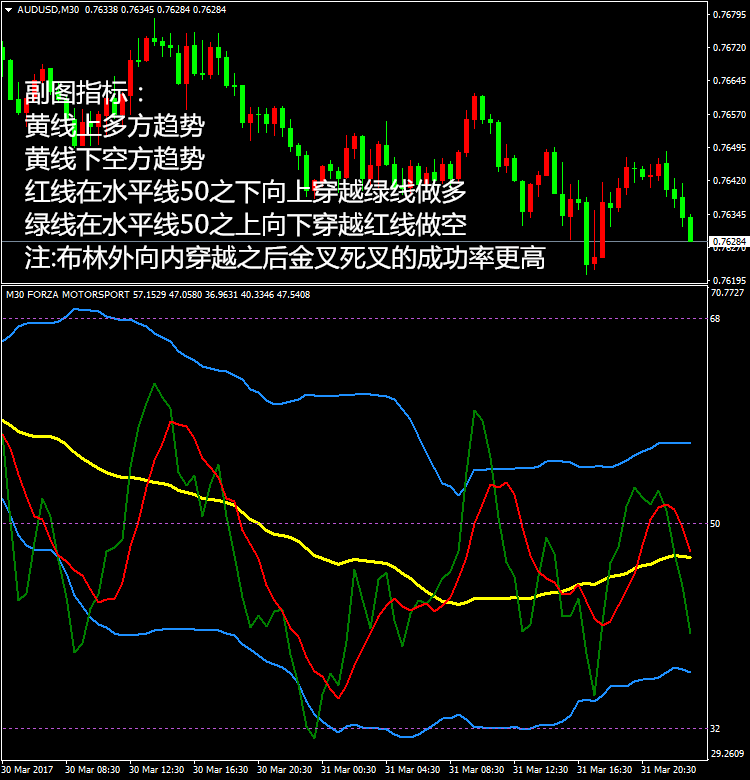Click the 29.2609 indicator scale minimum
Screen dimensions: 750x780
click(727, 753)
